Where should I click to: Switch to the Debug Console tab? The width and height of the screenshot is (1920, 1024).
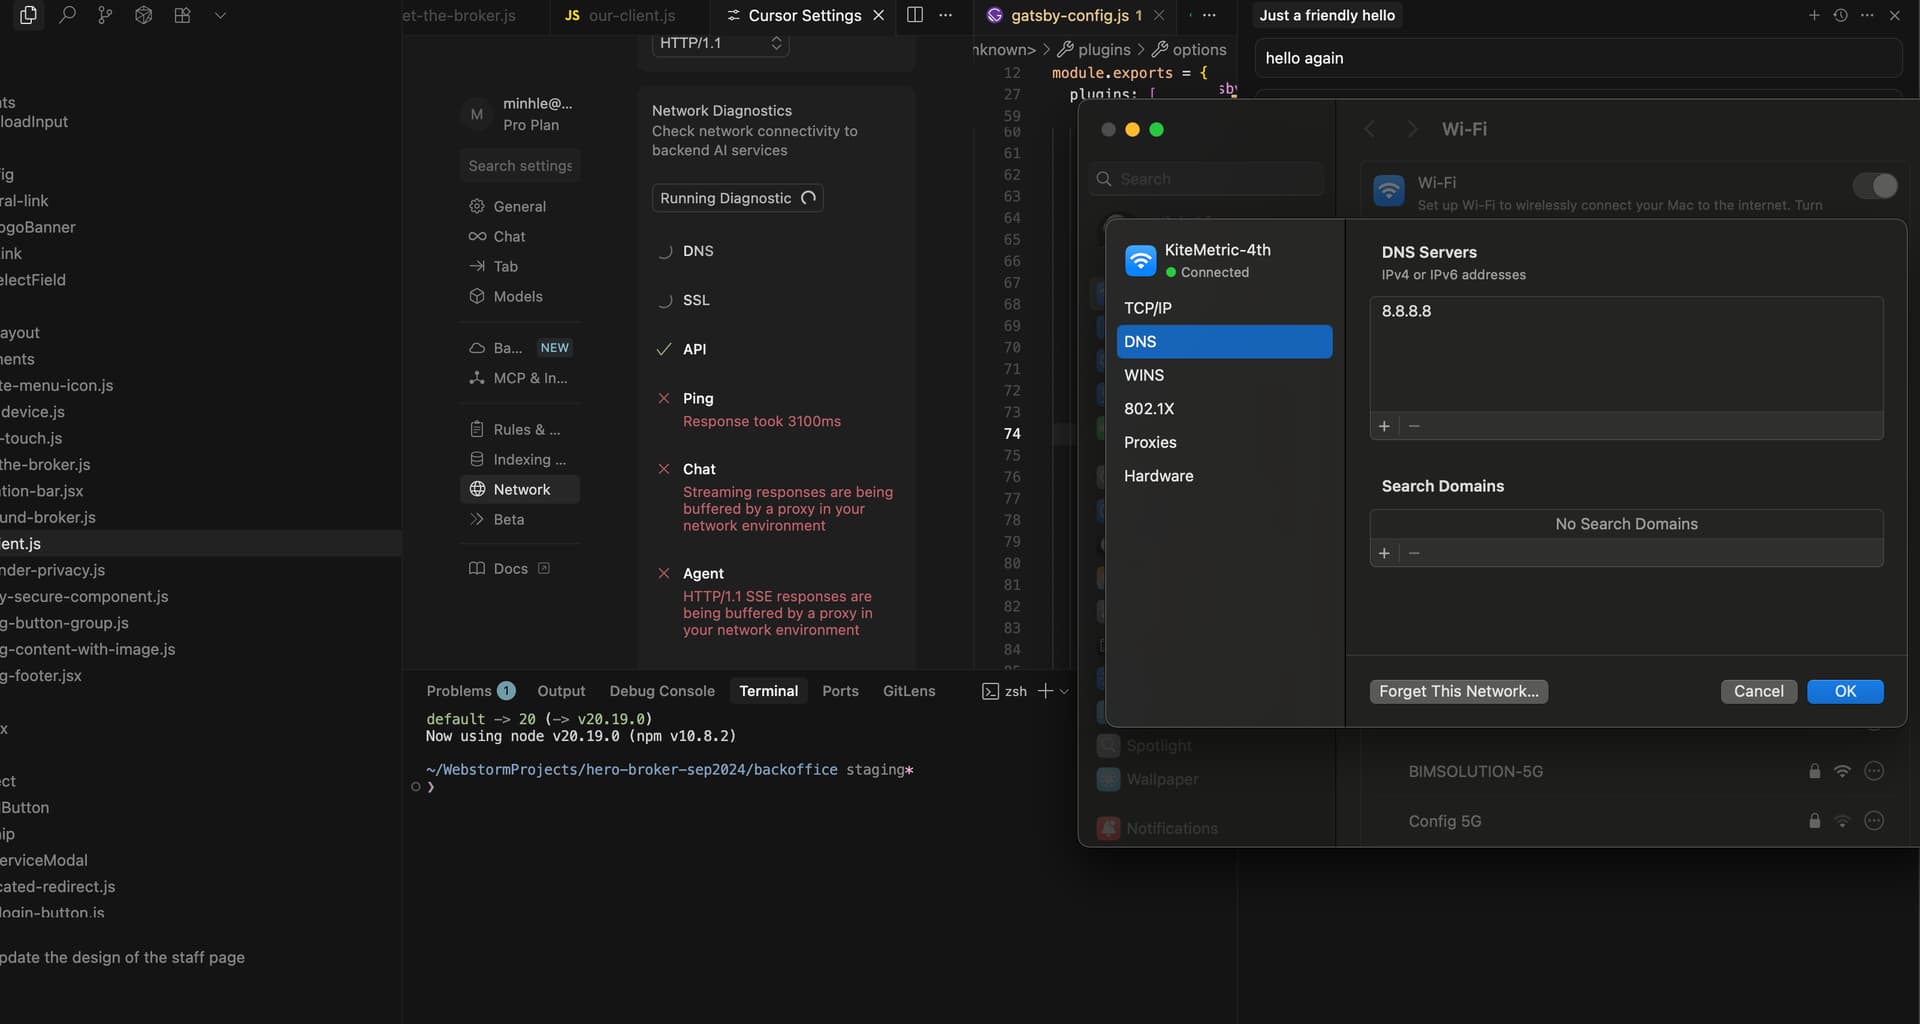coord(662,691)
